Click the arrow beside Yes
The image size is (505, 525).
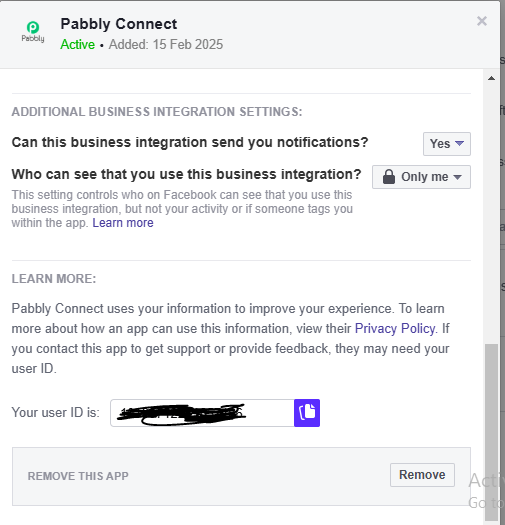pyautogui.click(x=459, y=143)
